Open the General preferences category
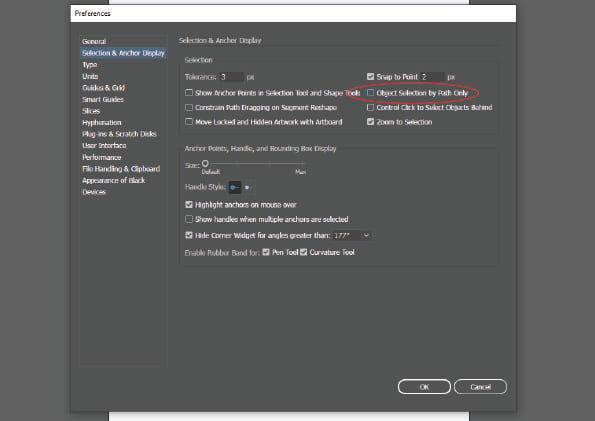 (94, 41)
